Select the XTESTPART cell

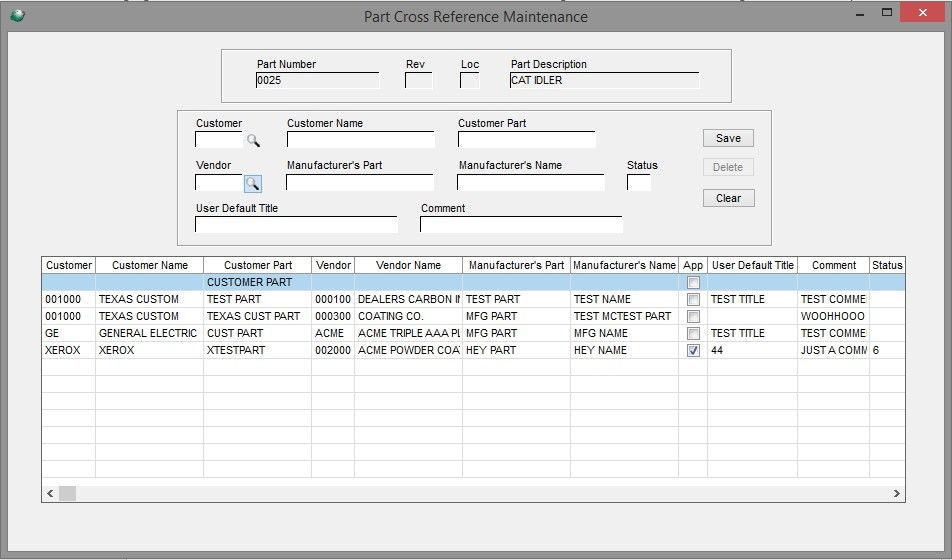click(x=257, y=350)
